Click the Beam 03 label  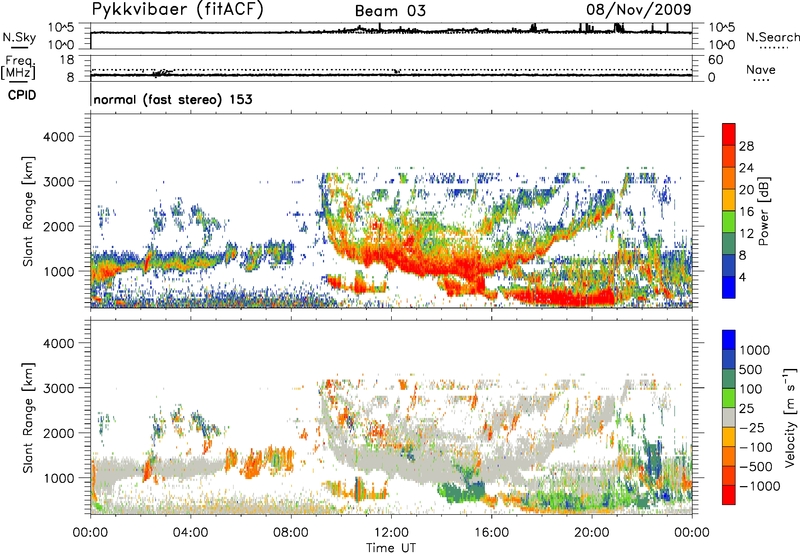point(390,11)
